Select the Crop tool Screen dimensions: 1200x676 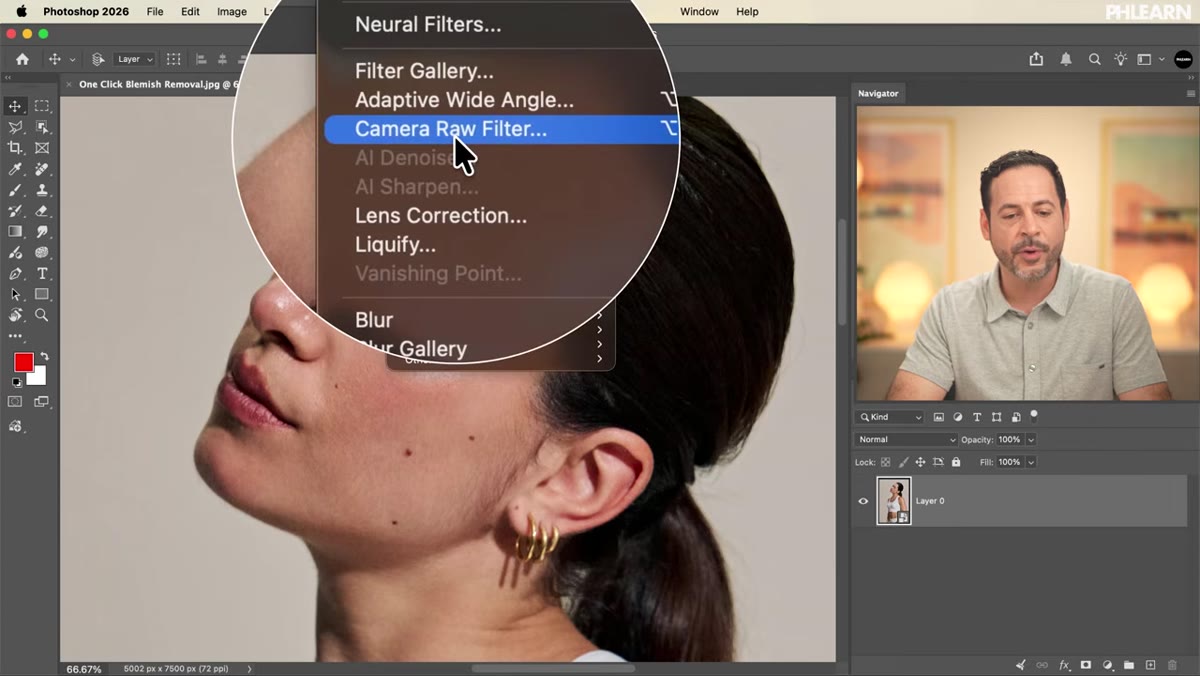pos(15,148)
